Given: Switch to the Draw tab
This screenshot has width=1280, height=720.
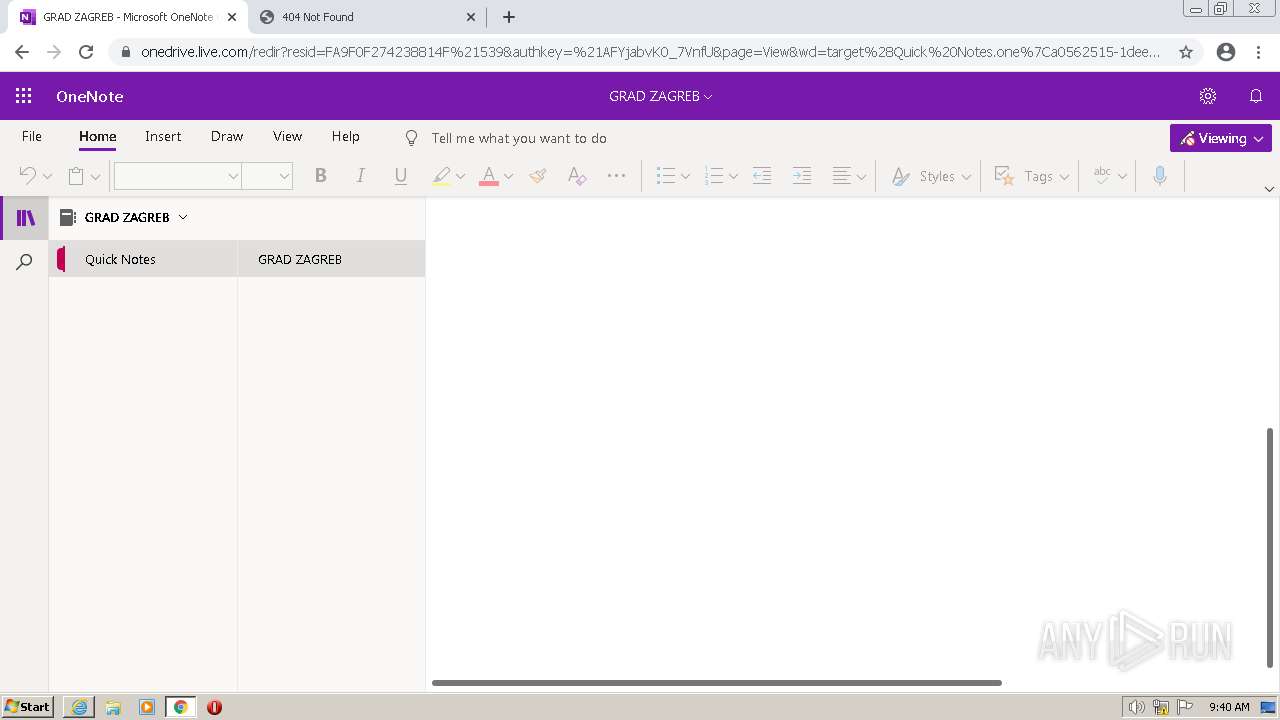Looking at the screenshot, I should coord(227,136).
